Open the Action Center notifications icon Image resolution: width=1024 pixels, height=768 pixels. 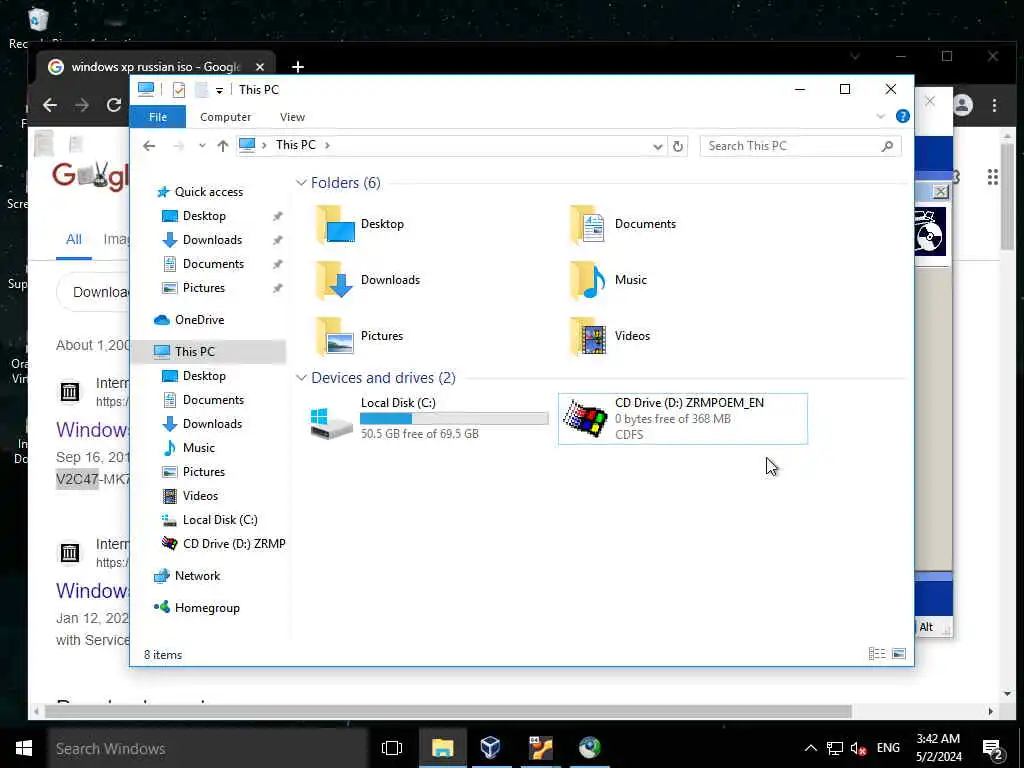[x=993, y=748]
